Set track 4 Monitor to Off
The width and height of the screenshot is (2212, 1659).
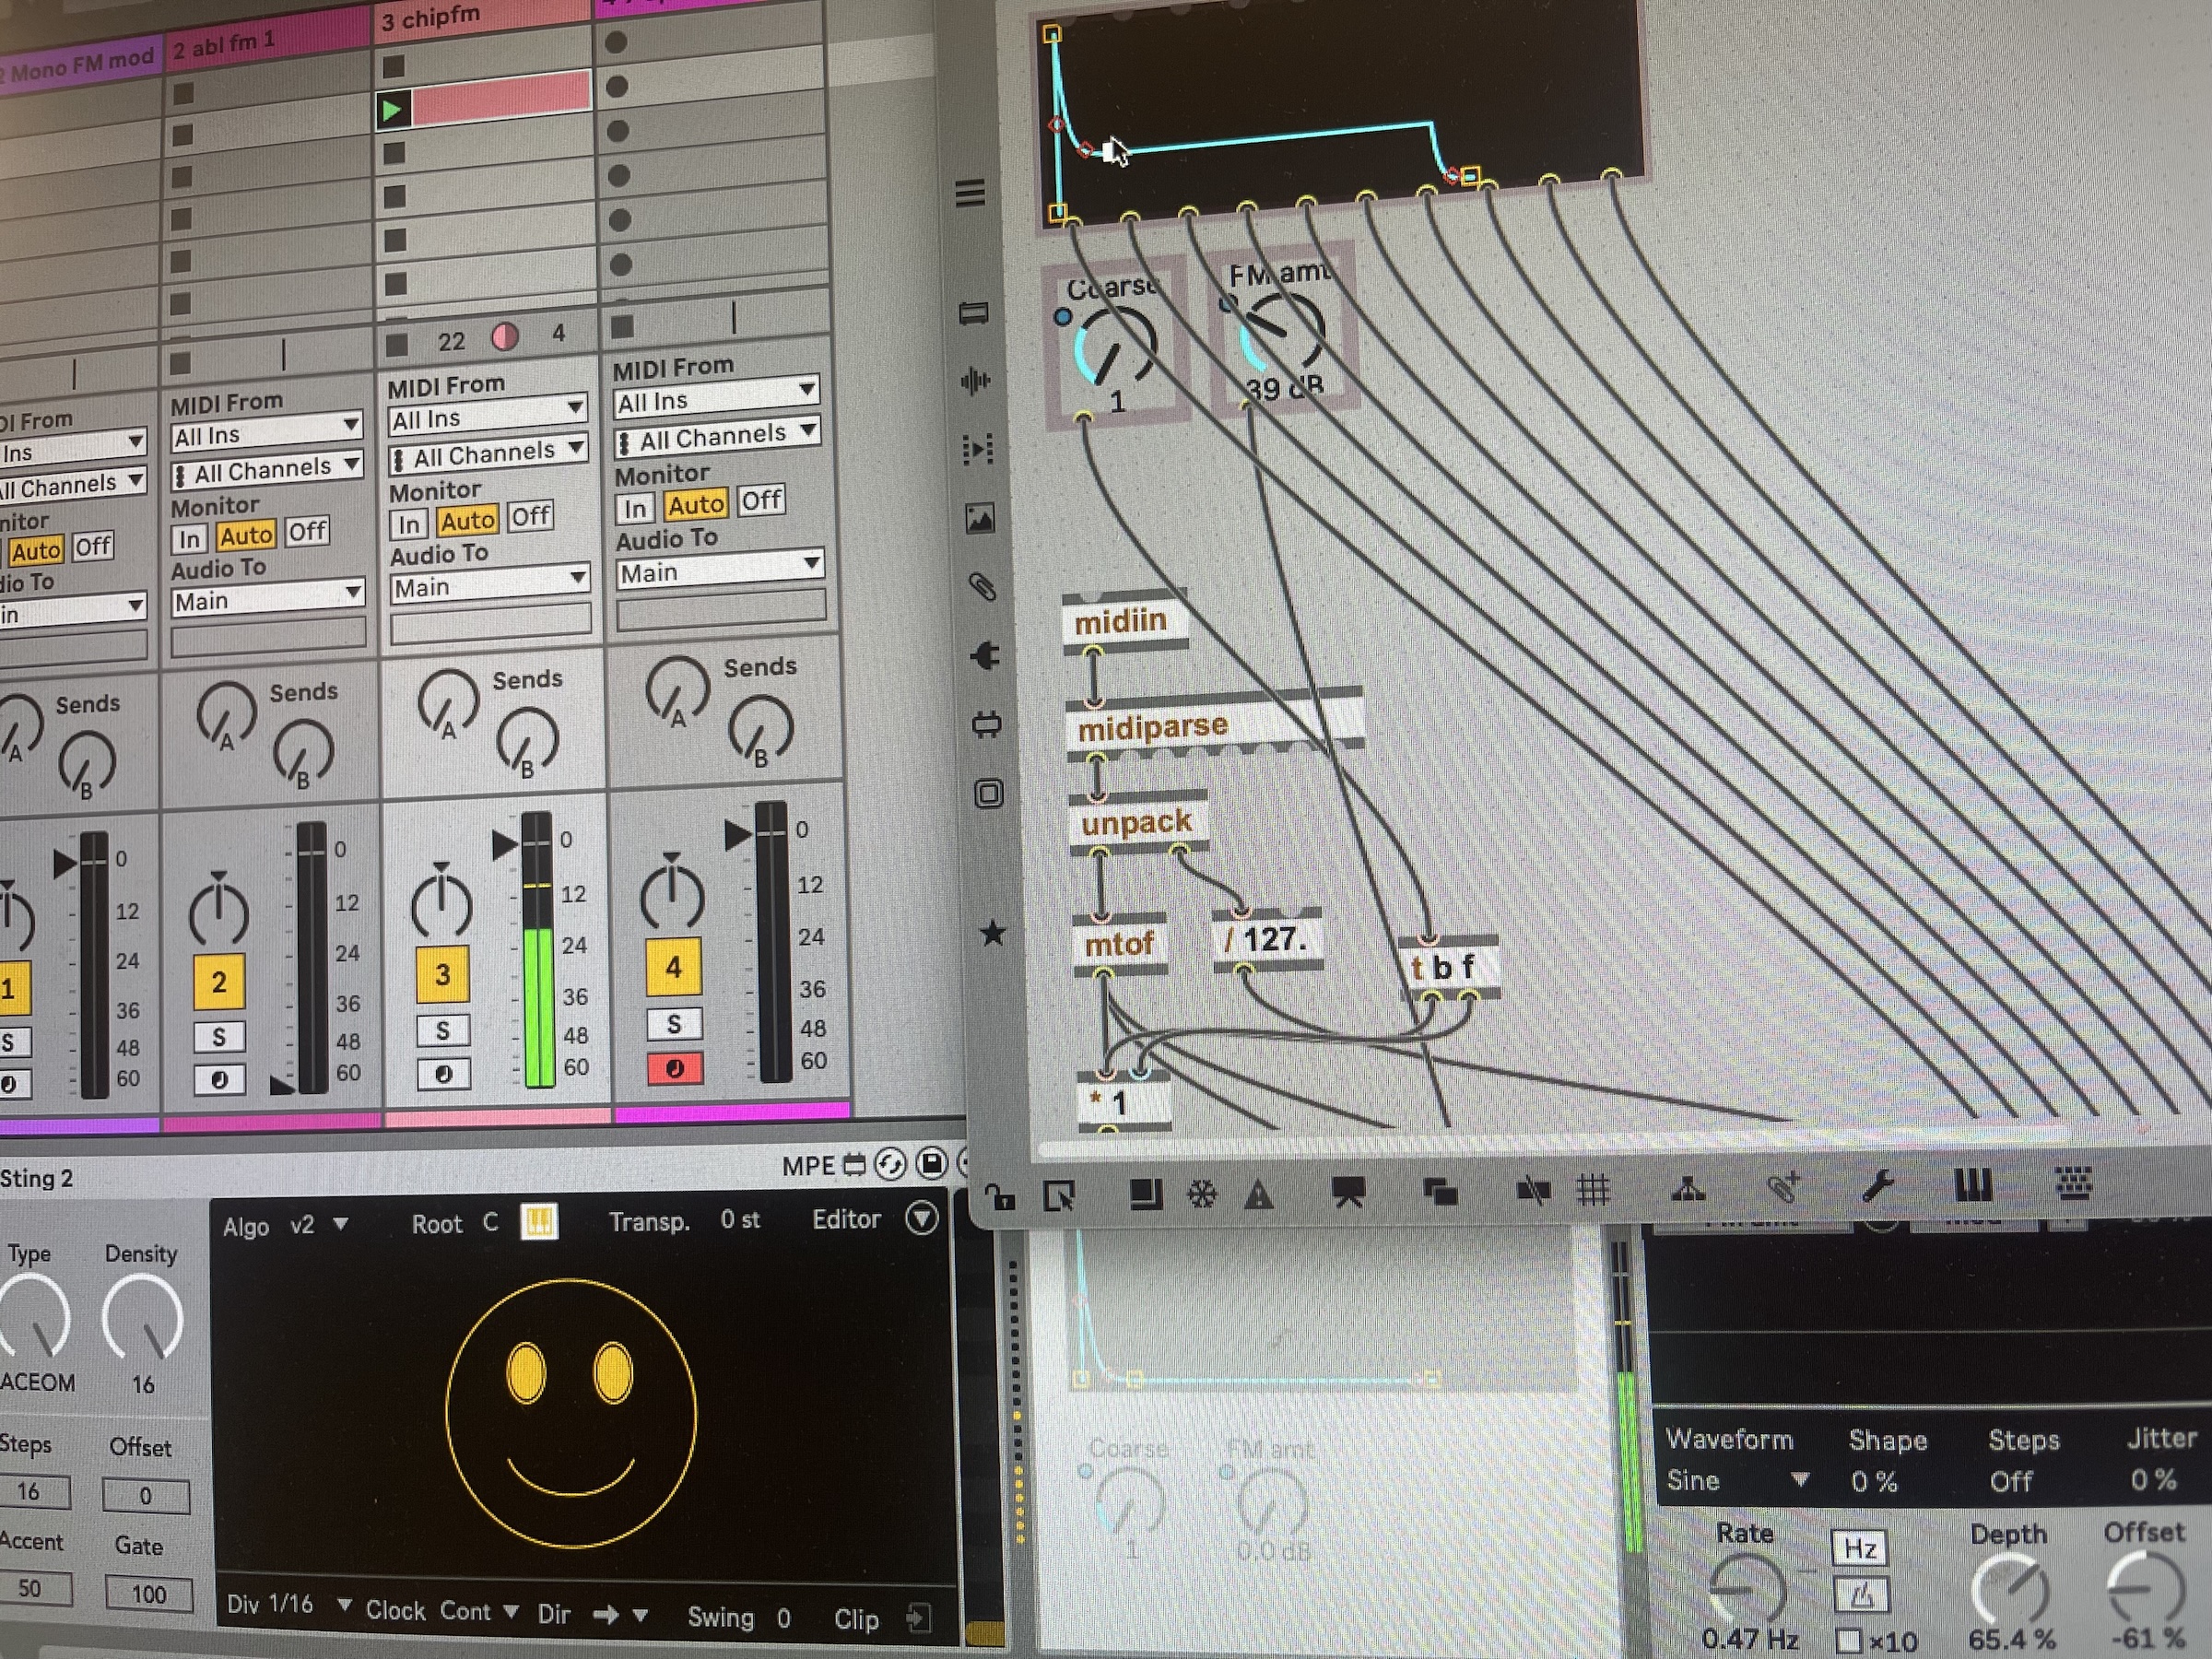click(761, 500)
